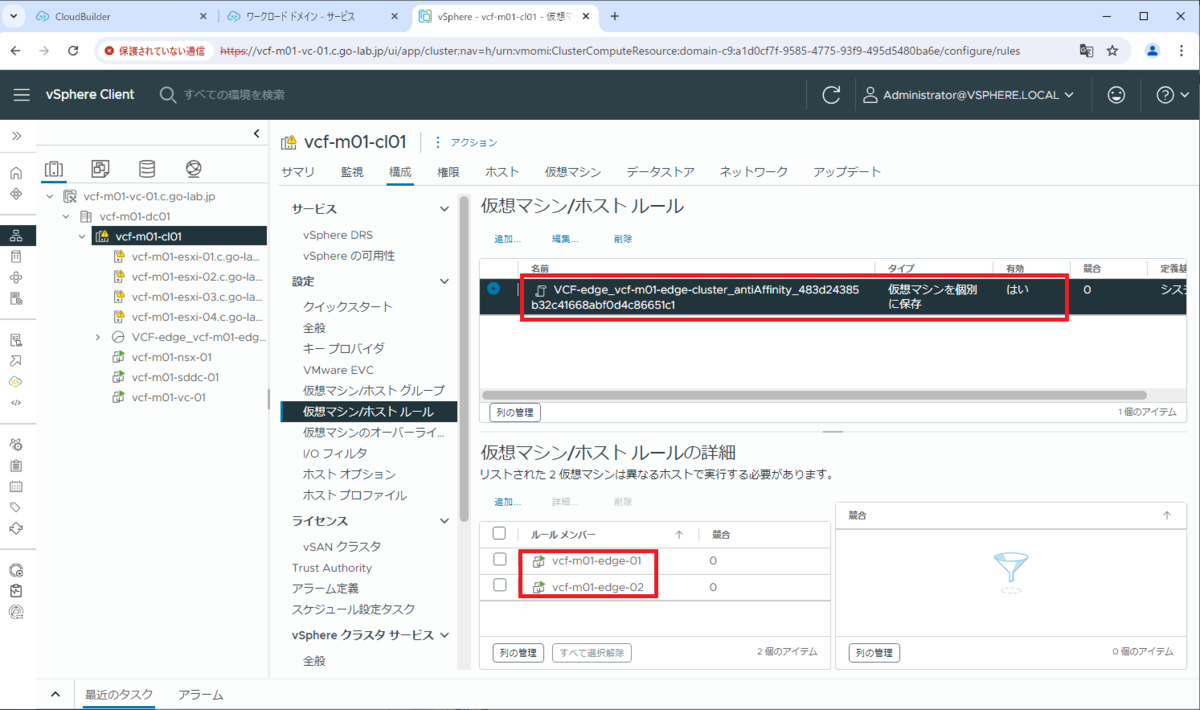This screenshot has width=1200, height=710.
Task: Collapse the サービス section
Action: pyautogui.click(x=445, y=209)
